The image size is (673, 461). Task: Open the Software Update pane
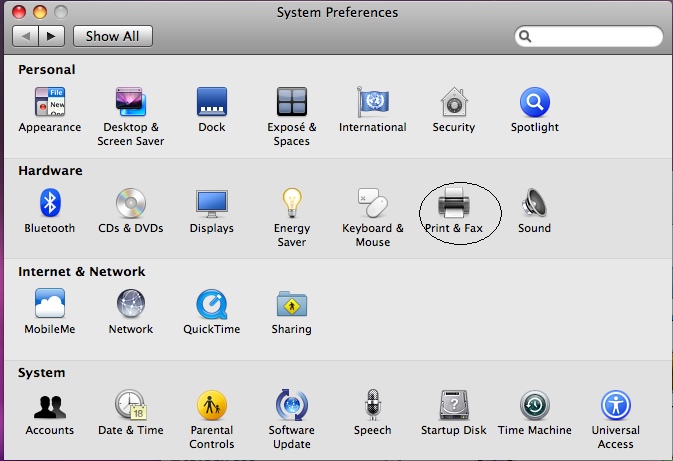pyautogui.click(x=291, y=406)
